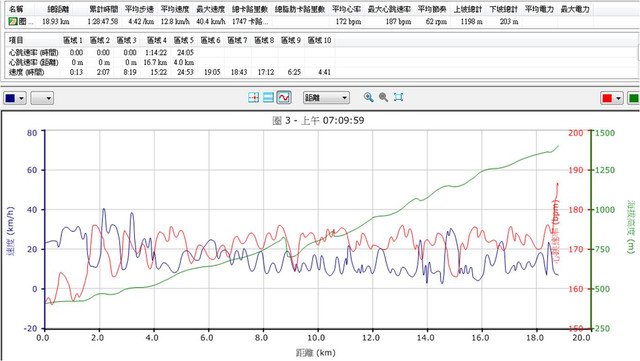Click the 總卡路里數 column header
The width and height of the screenshot is (640, 361).
(x=250, y=9)
